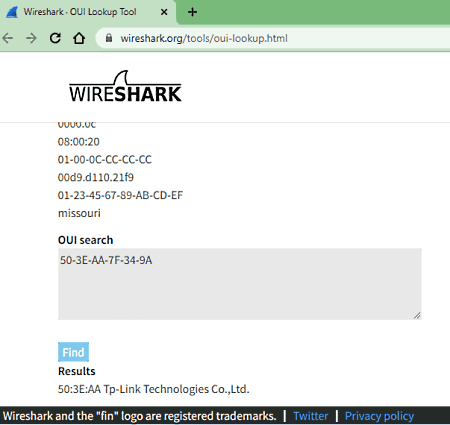The width and height of the screenshot is (450, 425).
Task: Click the browser forward arrow
Action: pyautogui.click(x=31, y=38)
